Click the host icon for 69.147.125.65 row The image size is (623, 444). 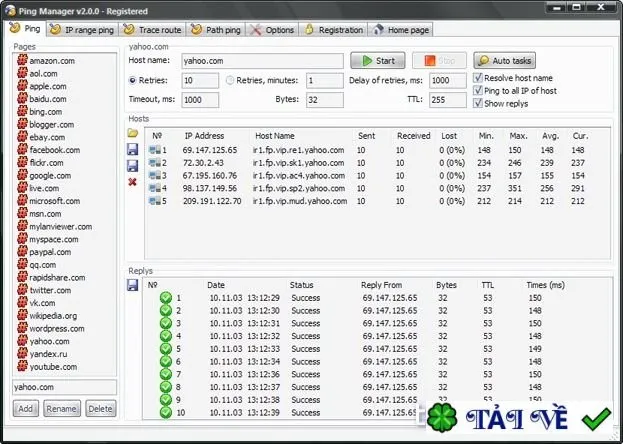click(x=155, y=150)
